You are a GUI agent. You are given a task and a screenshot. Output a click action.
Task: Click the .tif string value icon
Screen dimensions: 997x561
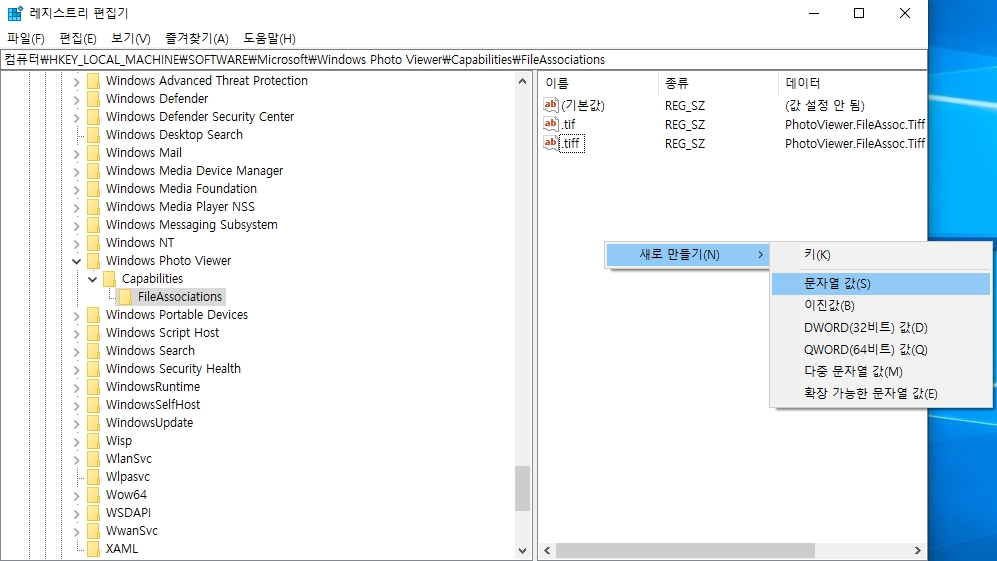click(551, 123)
